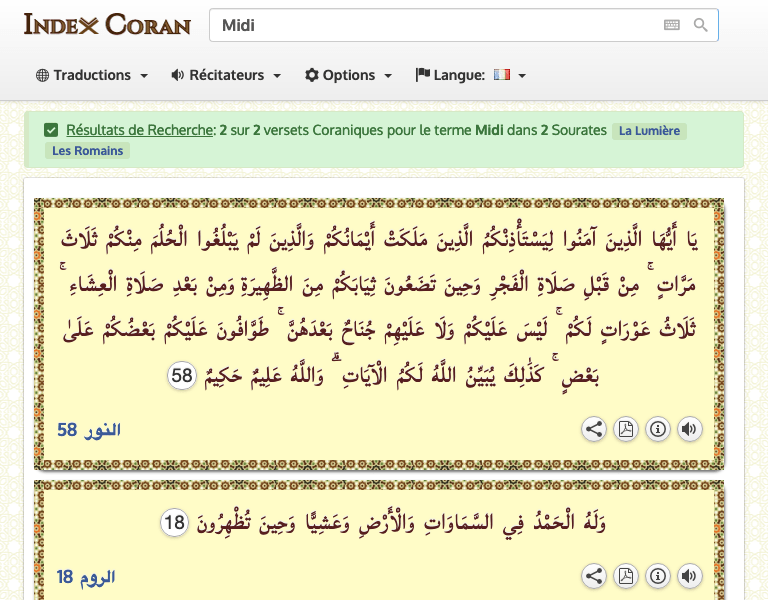
Task: Open PDF export for verse An-Nur 58
Action: [x=625, y=430]
